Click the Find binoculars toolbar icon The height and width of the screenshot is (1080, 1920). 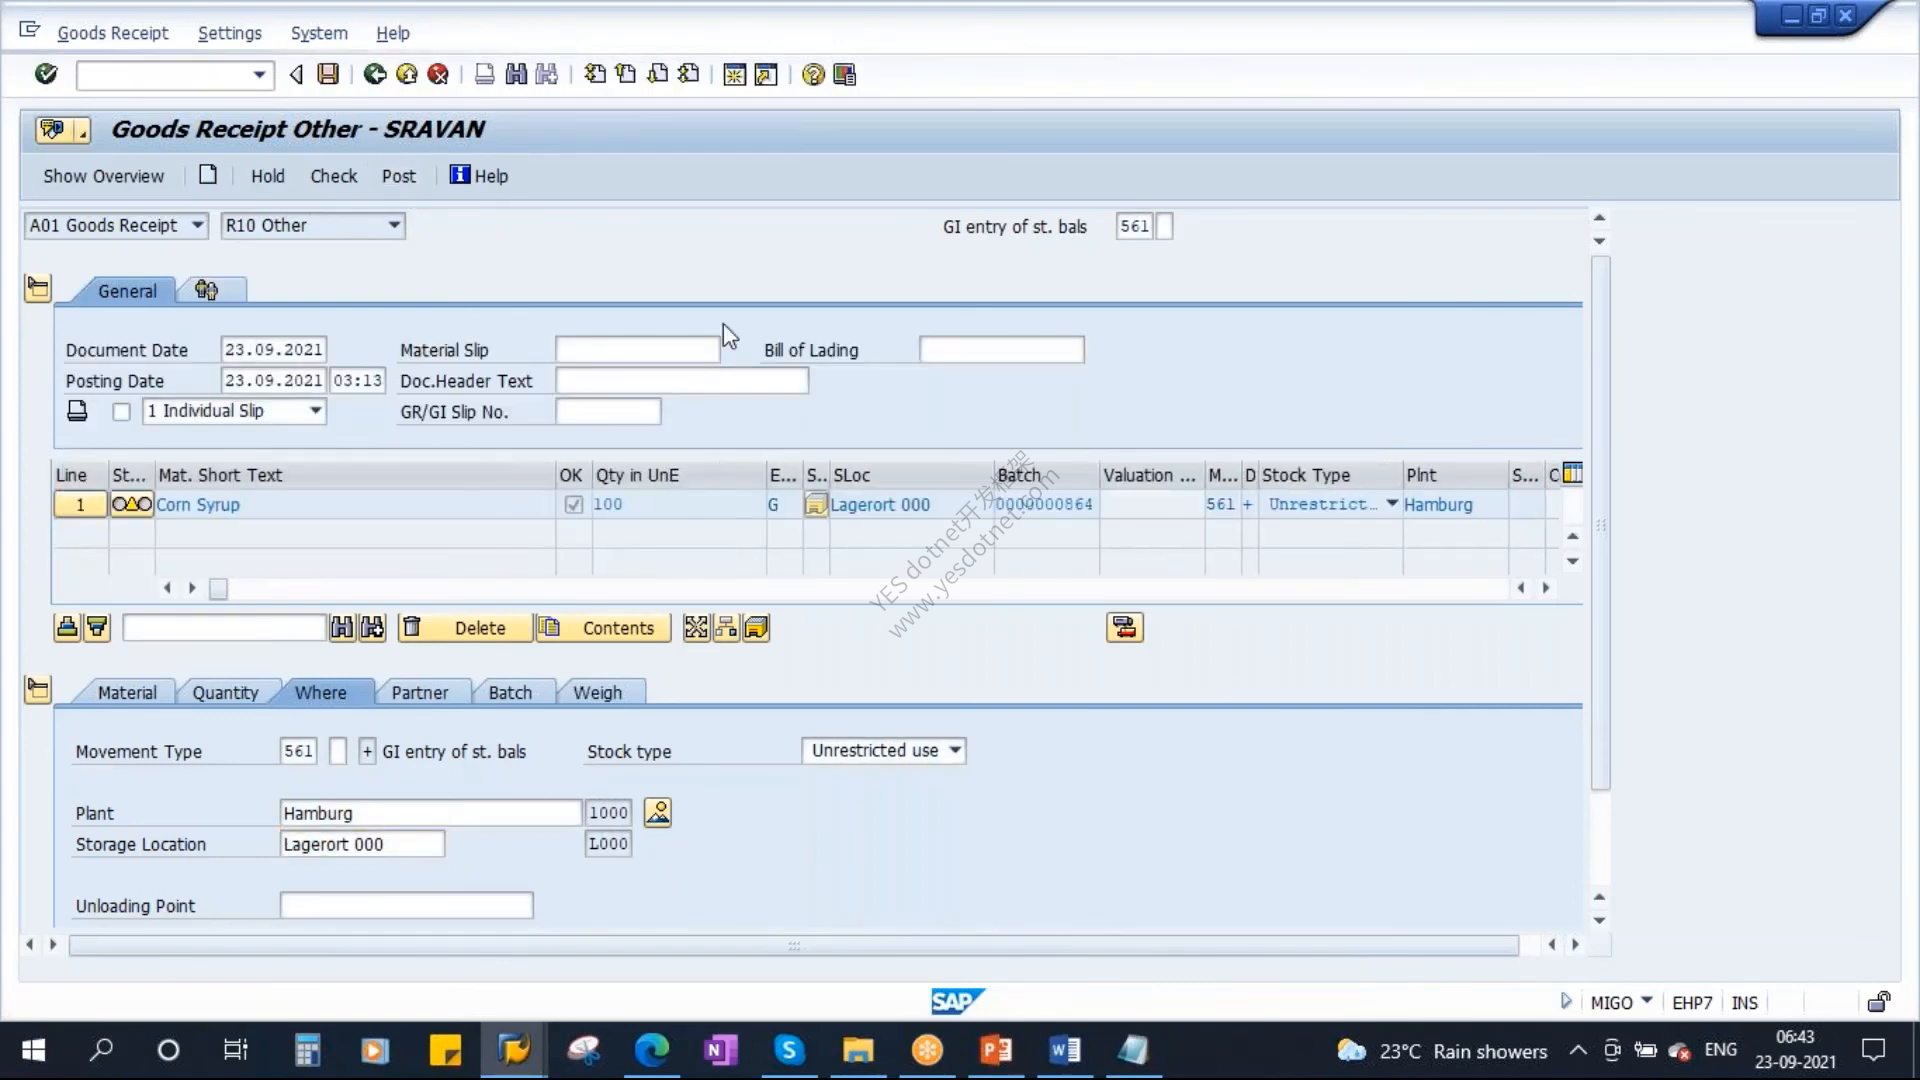tap(516, 74)
